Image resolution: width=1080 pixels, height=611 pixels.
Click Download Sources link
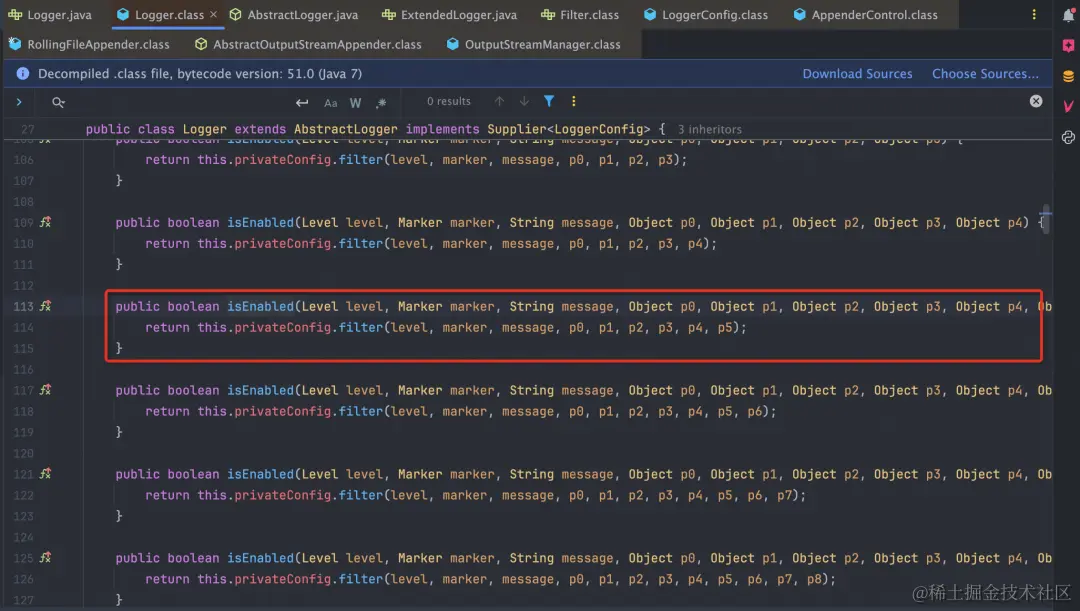[x=857, y=74]
